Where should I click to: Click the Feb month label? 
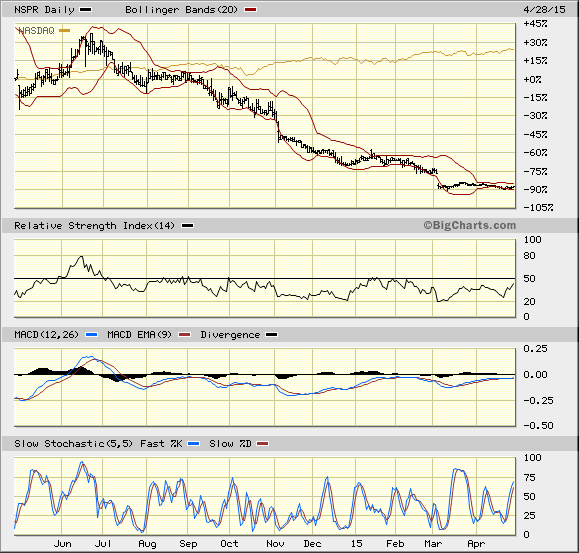[x=395, y=544]
